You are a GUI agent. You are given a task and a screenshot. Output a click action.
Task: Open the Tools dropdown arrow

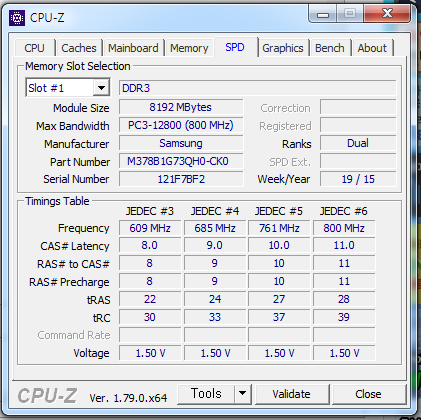(x=242, y=394)
